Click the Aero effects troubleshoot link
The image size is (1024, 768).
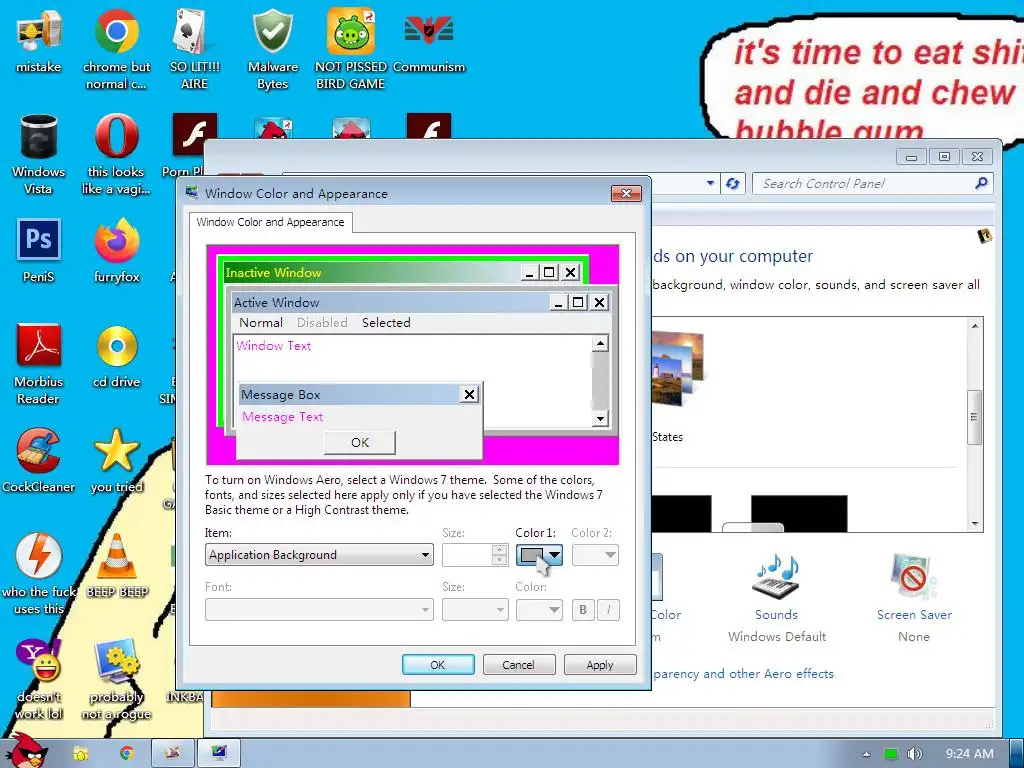[743, 673]
